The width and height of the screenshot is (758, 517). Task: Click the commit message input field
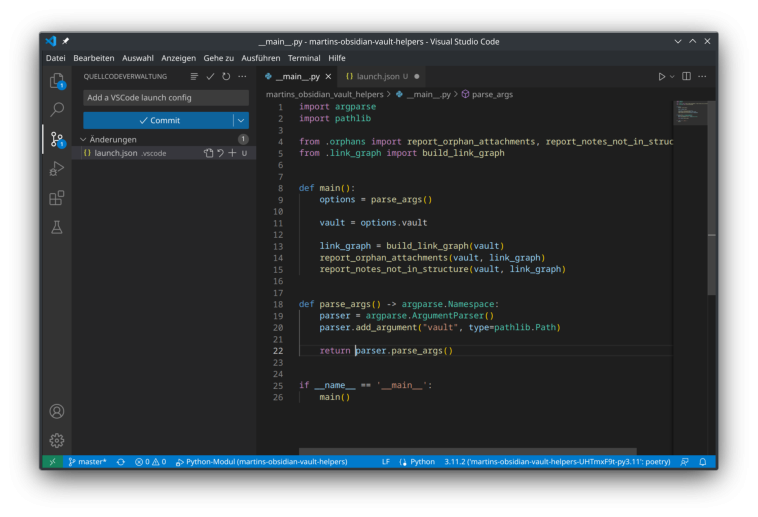[x=165, y=98]
